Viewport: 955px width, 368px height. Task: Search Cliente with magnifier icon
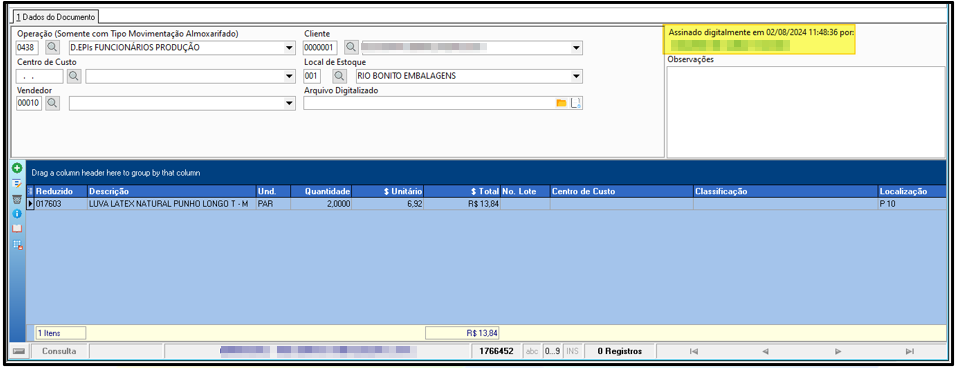[x=351, y=48]
